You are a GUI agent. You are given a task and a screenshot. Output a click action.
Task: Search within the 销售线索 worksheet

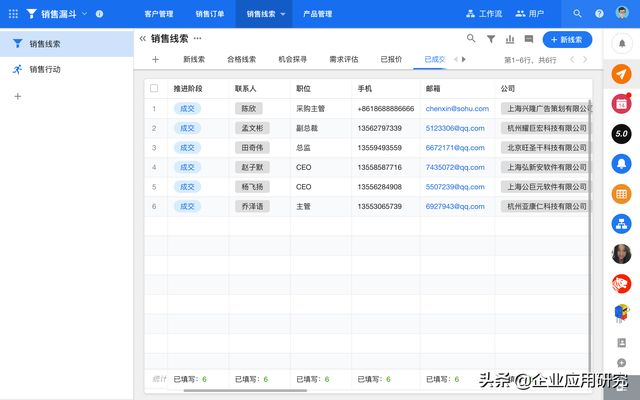471,38
